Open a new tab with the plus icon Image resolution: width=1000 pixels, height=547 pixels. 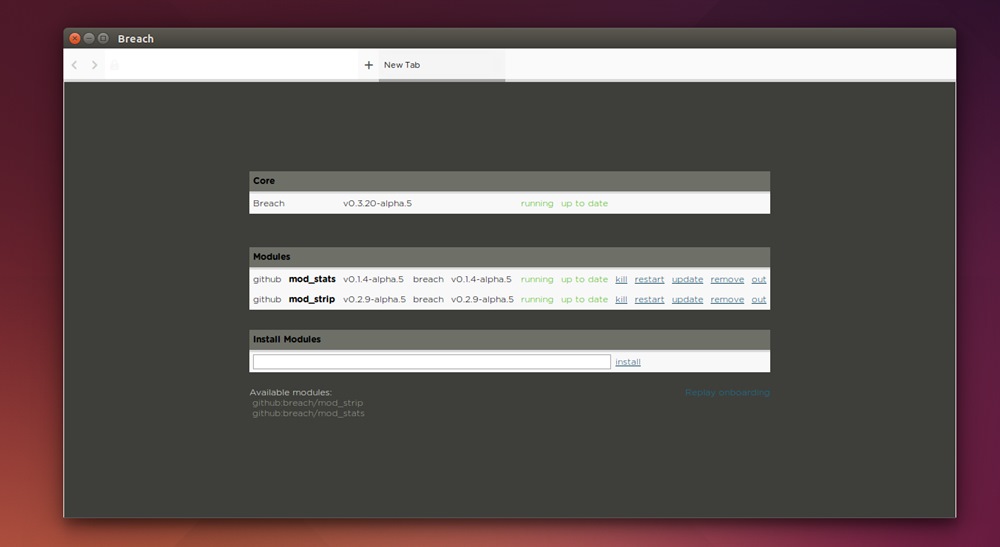point(369,65)
